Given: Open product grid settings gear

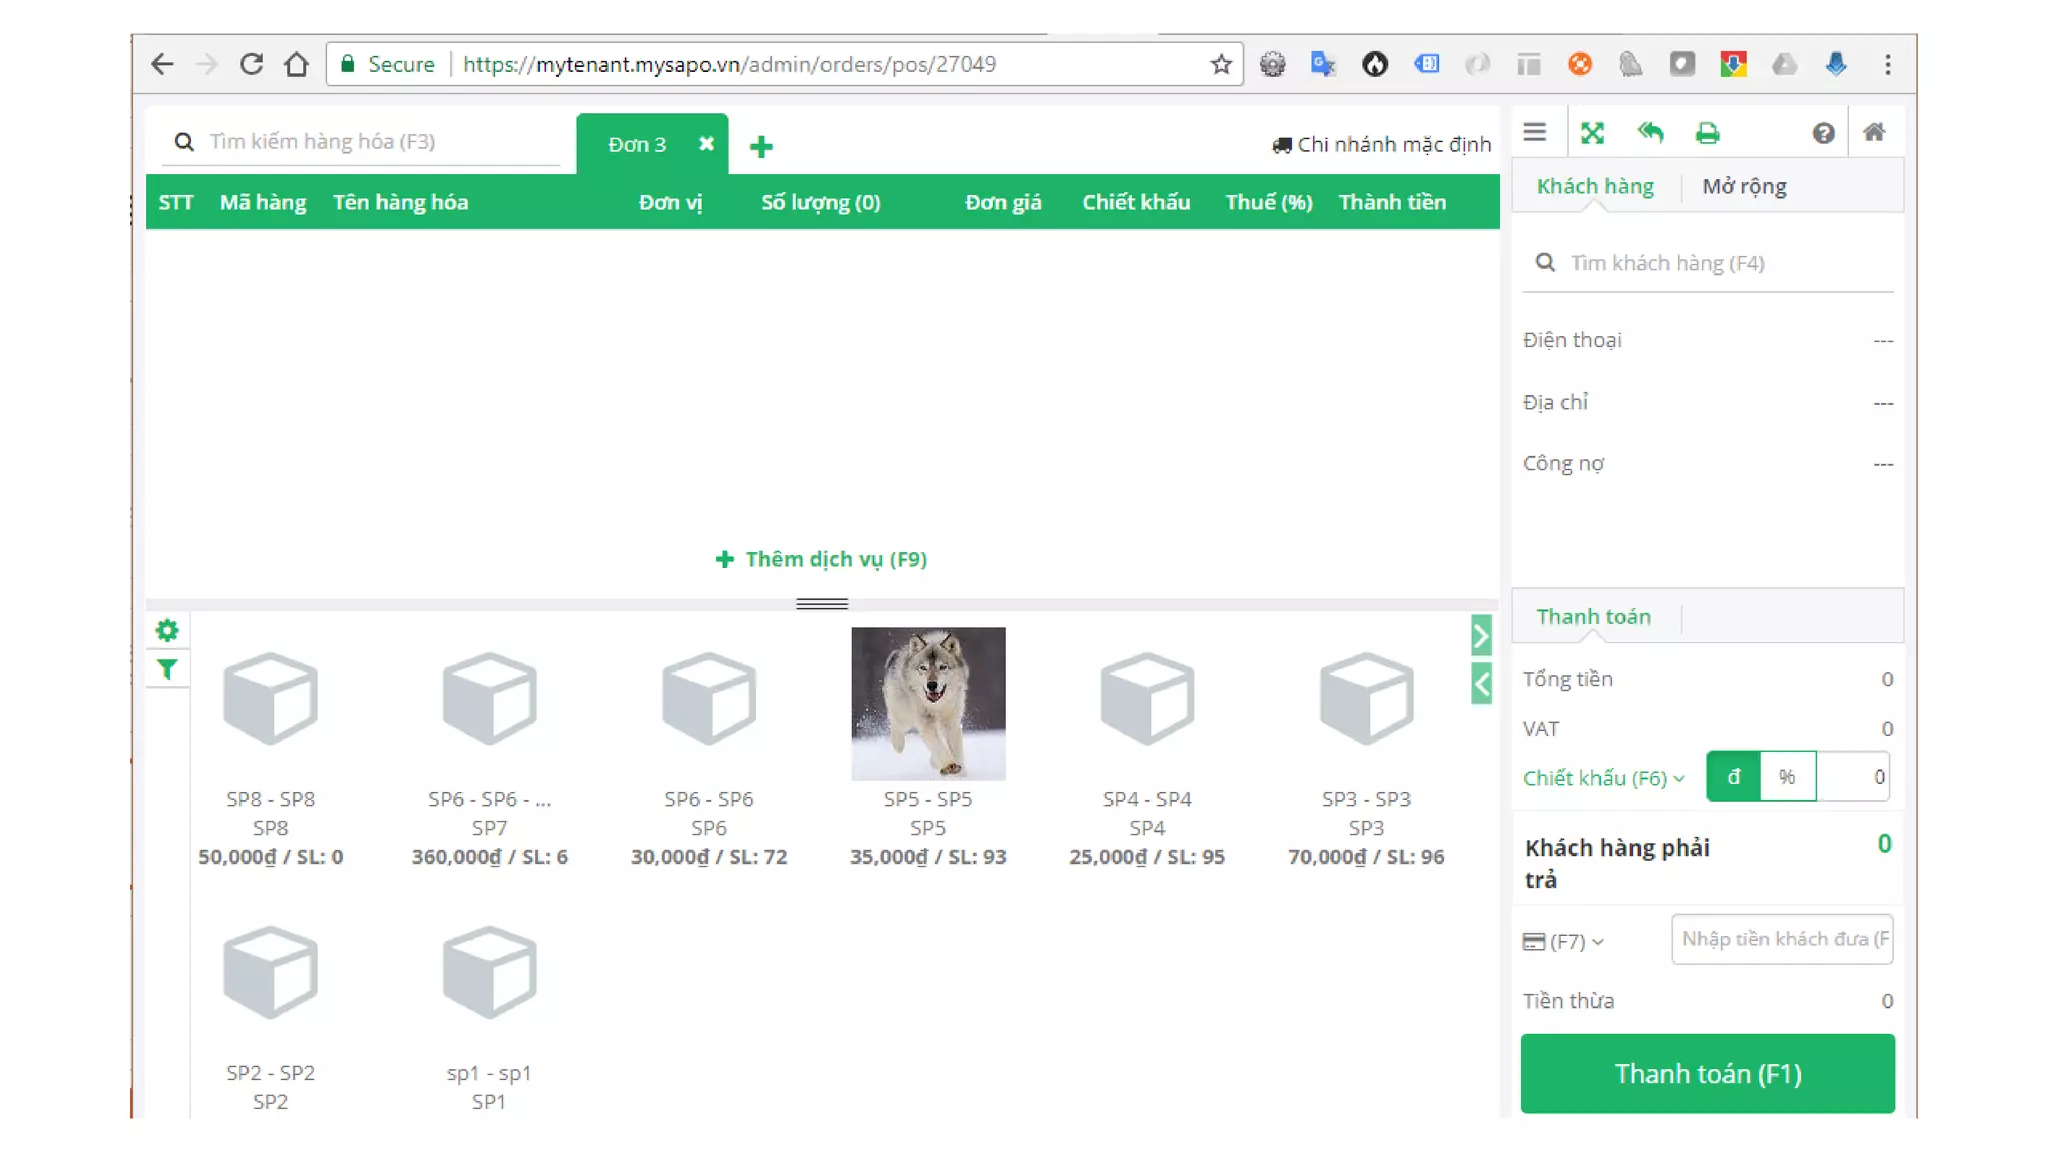Looking at the screenshot, I should 167,630.
